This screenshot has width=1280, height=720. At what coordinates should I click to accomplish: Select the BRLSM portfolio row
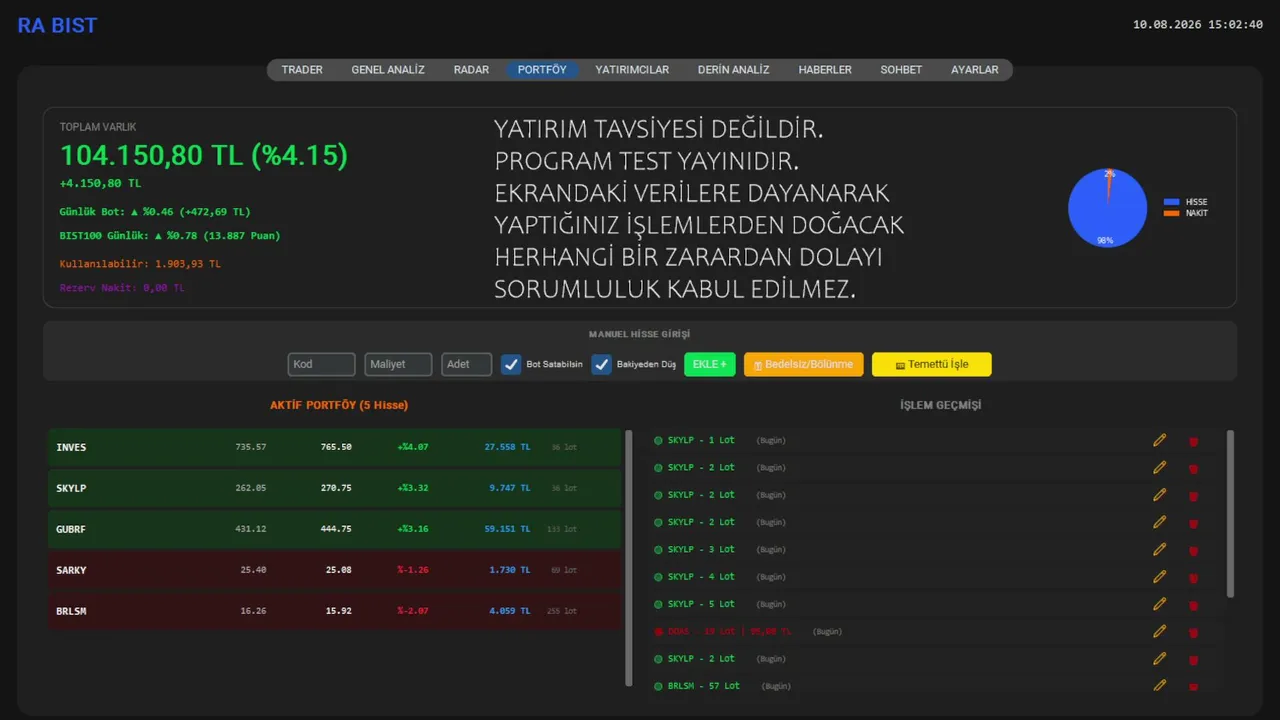(x=335, y=611)
